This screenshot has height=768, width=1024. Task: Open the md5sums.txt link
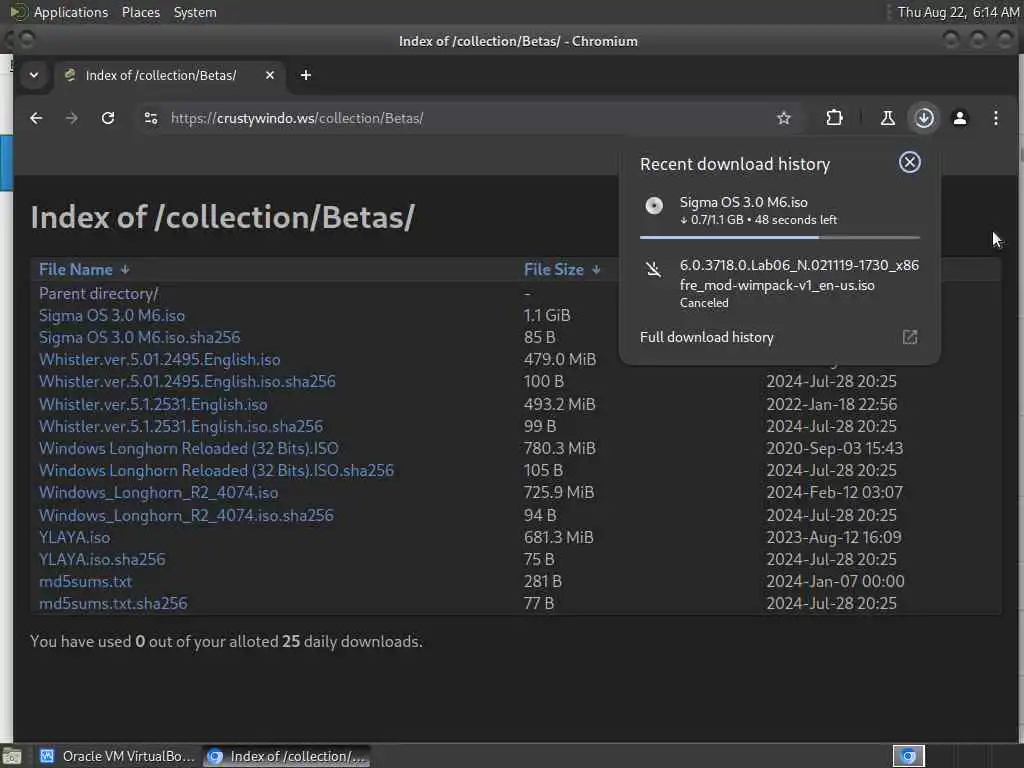(x=86, y=581)
